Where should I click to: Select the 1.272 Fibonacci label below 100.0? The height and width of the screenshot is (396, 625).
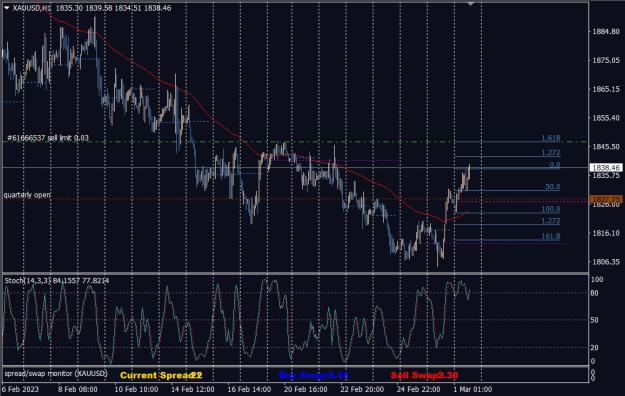pyautogui.click(x=550, y=221)
